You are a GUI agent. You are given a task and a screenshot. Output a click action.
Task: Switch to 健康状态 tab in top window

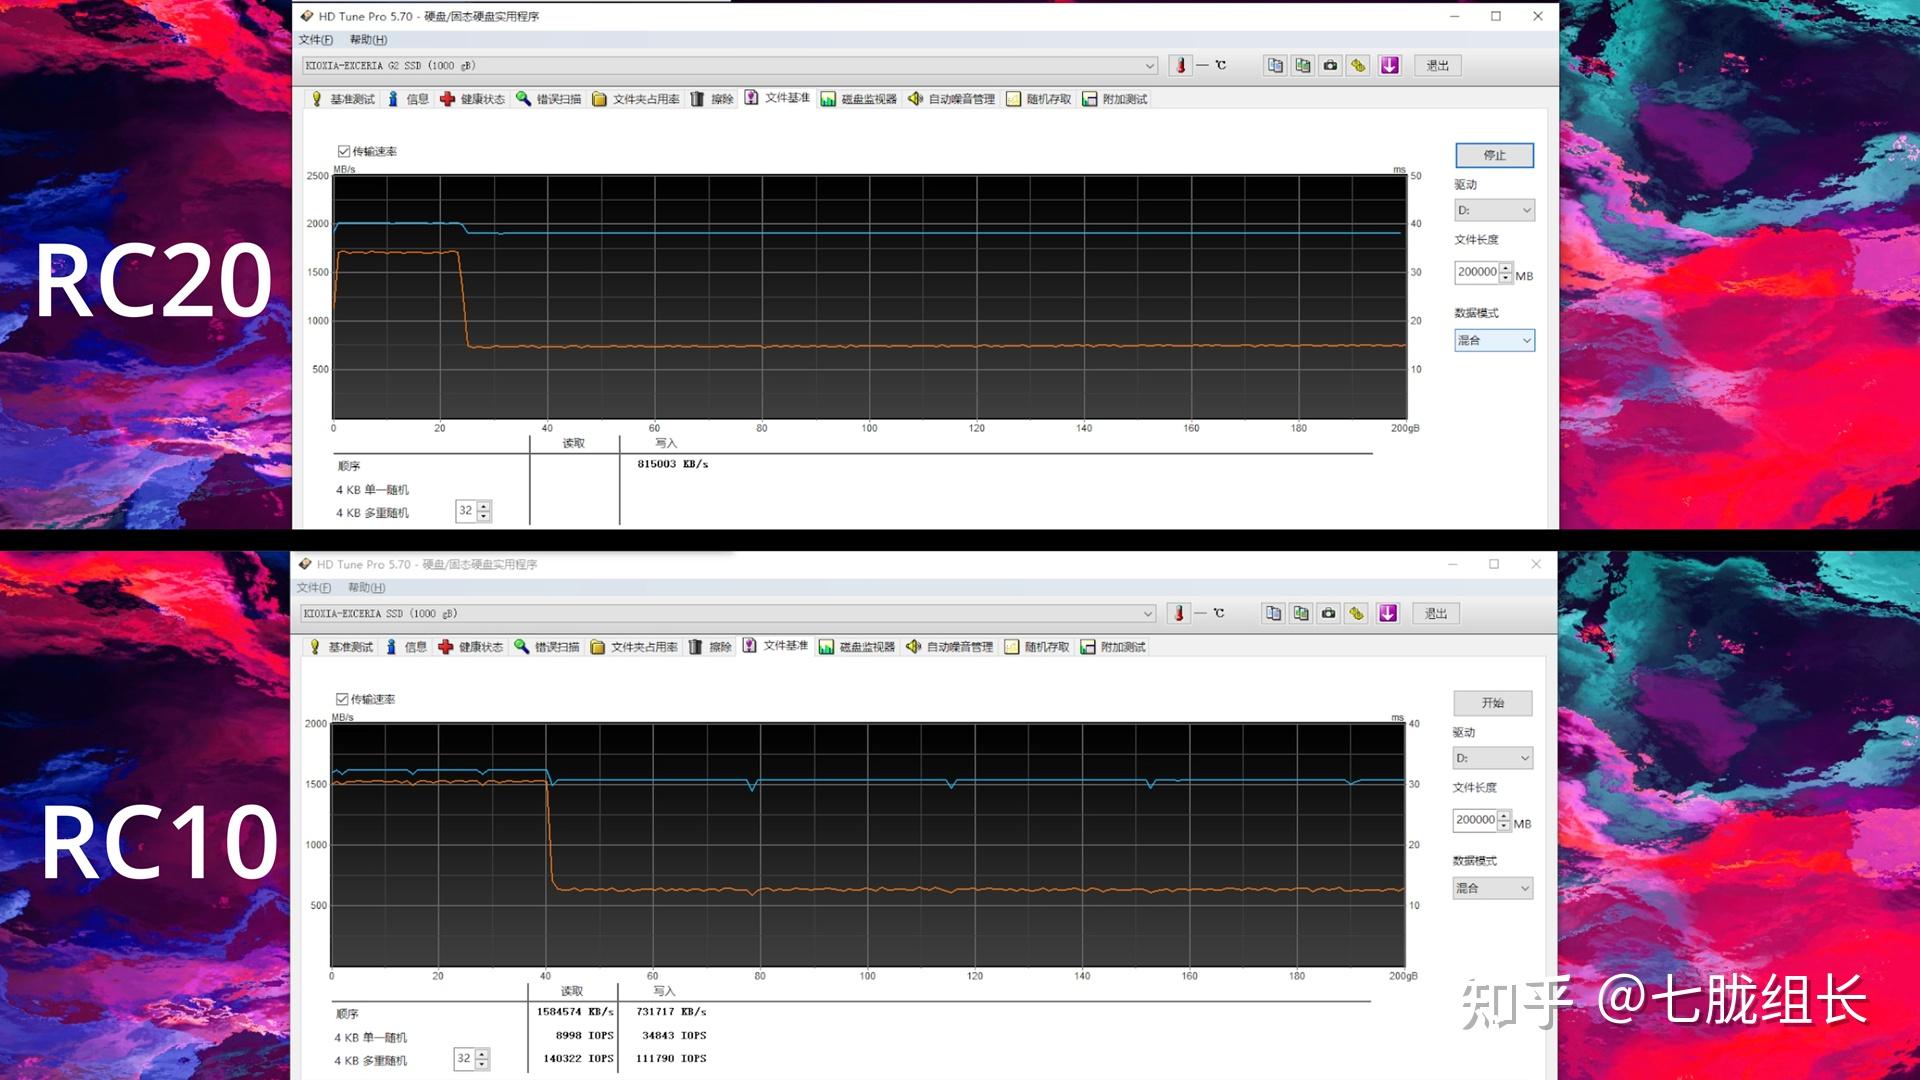click(473, 99)
